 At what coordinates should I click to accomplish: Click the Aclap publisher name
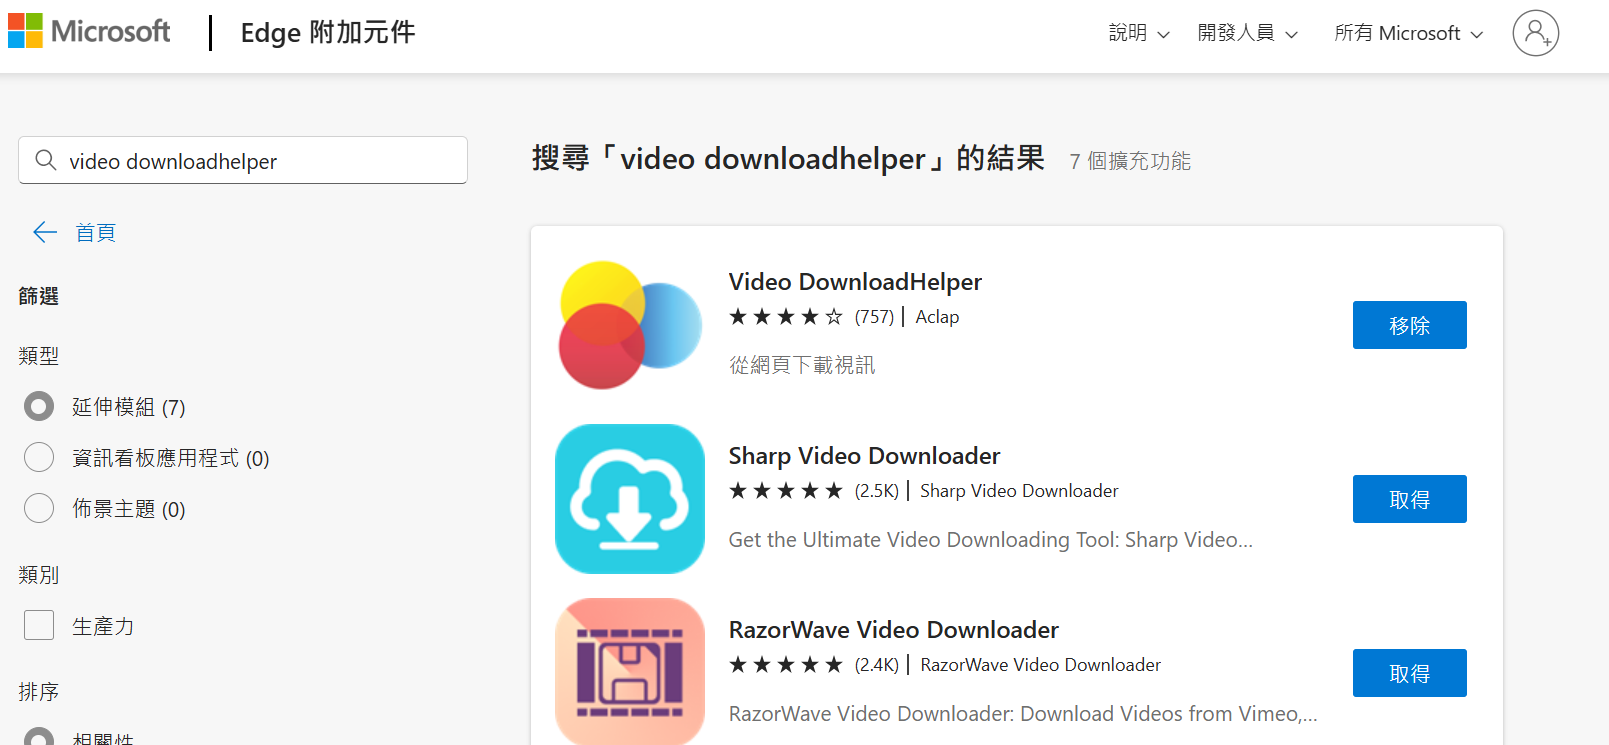pyautogui.click(x=937, y=317)
